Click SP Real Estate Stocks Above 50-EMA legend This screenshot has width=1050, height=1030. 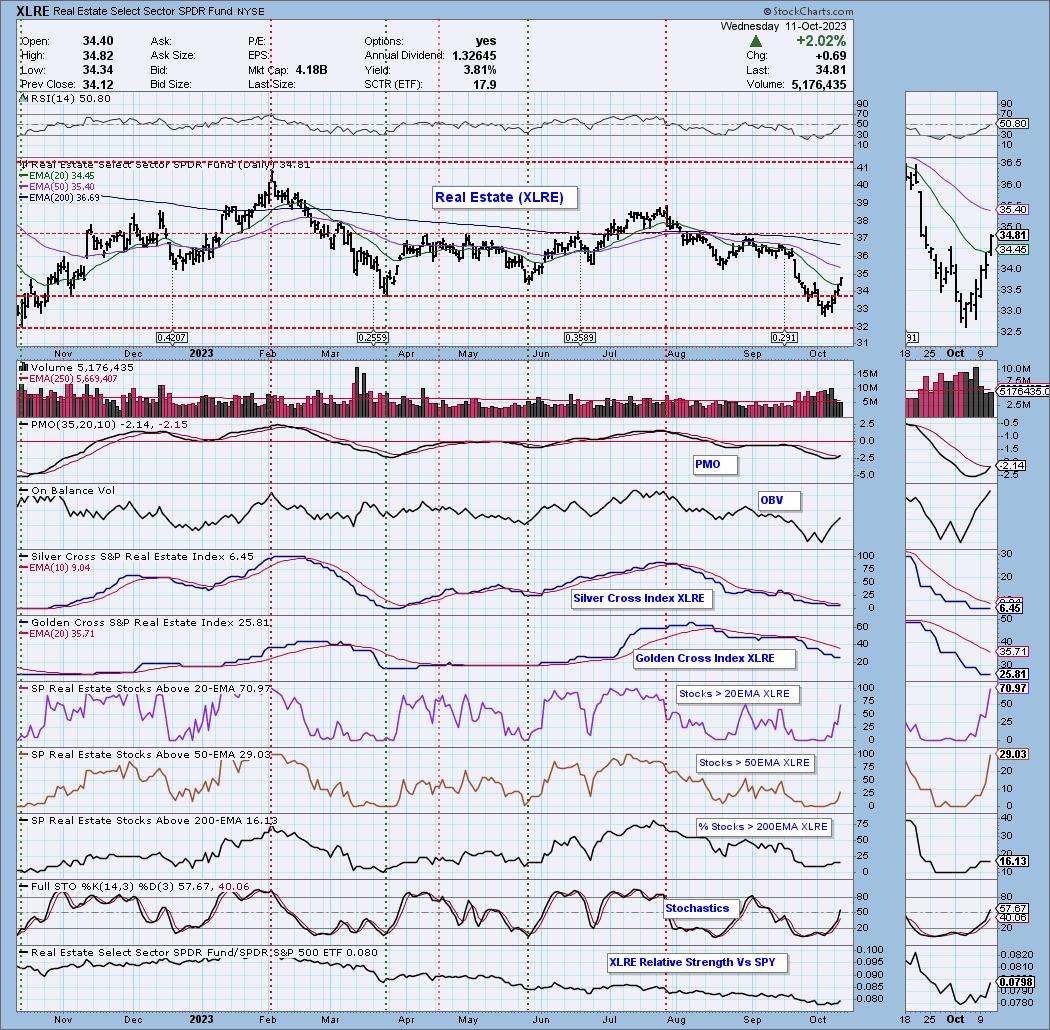pyautogui.click(x=145, y=754)
